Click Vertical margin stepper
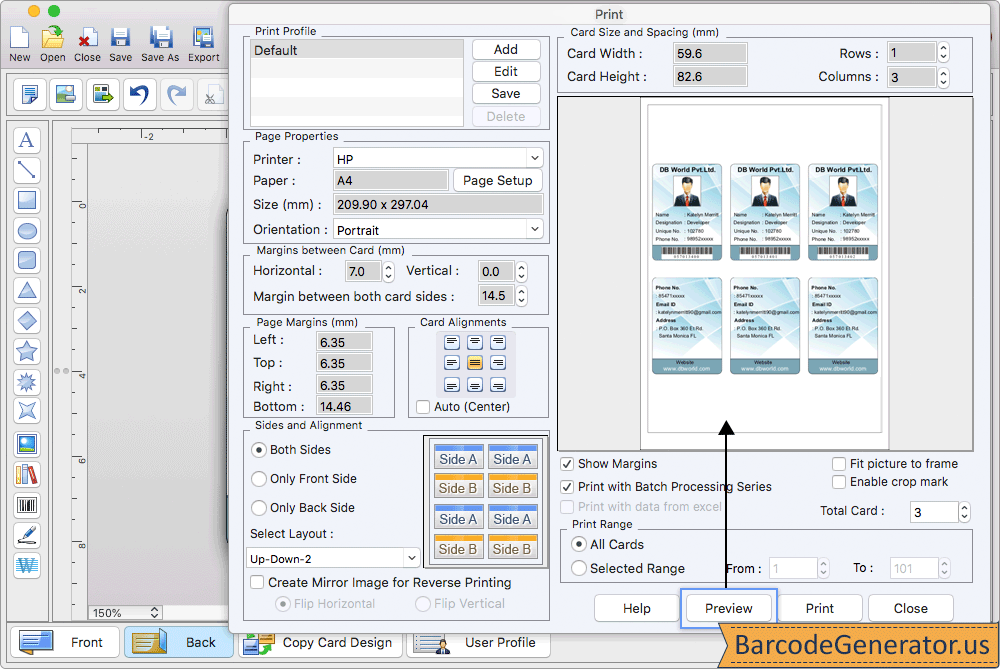The image size is (1000, 669). tap(521, 272)
